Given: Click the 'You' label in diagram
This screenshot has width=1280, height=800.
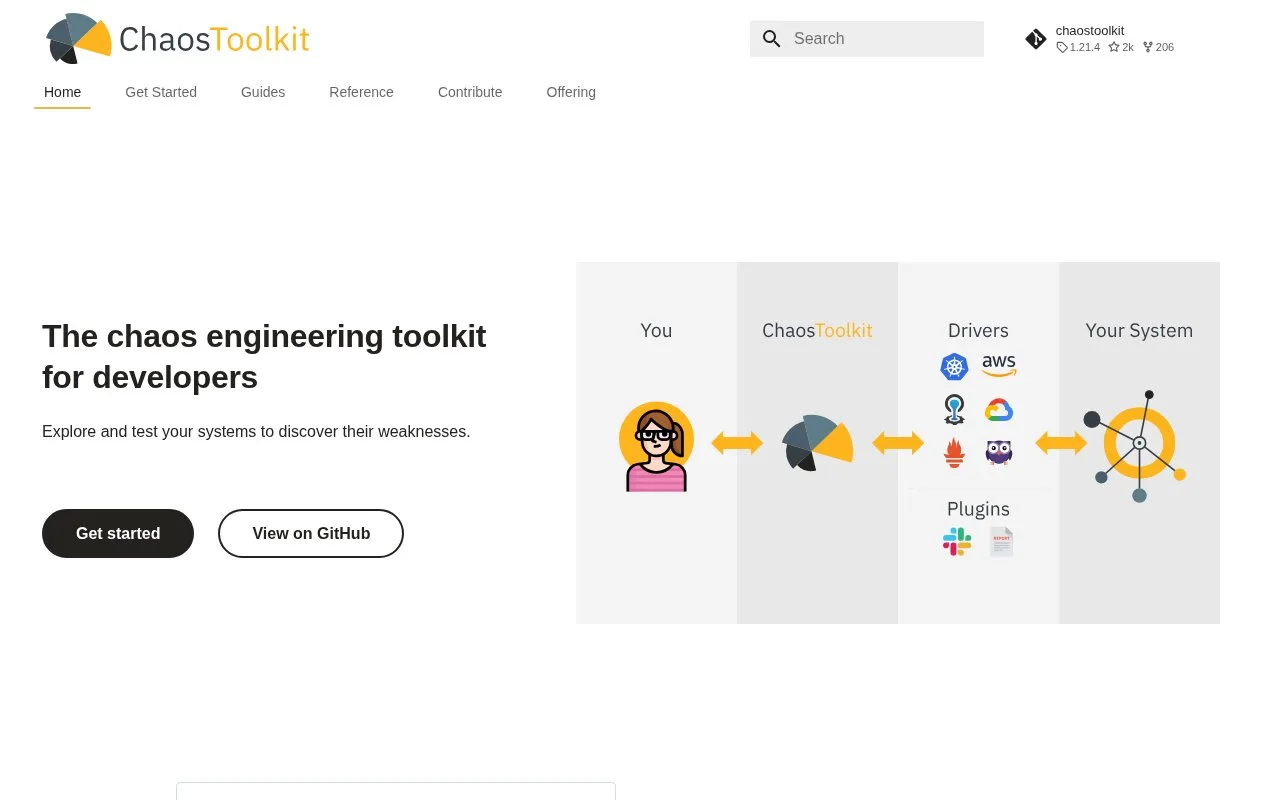Looking at the screenshot, I should click(656, 330).
